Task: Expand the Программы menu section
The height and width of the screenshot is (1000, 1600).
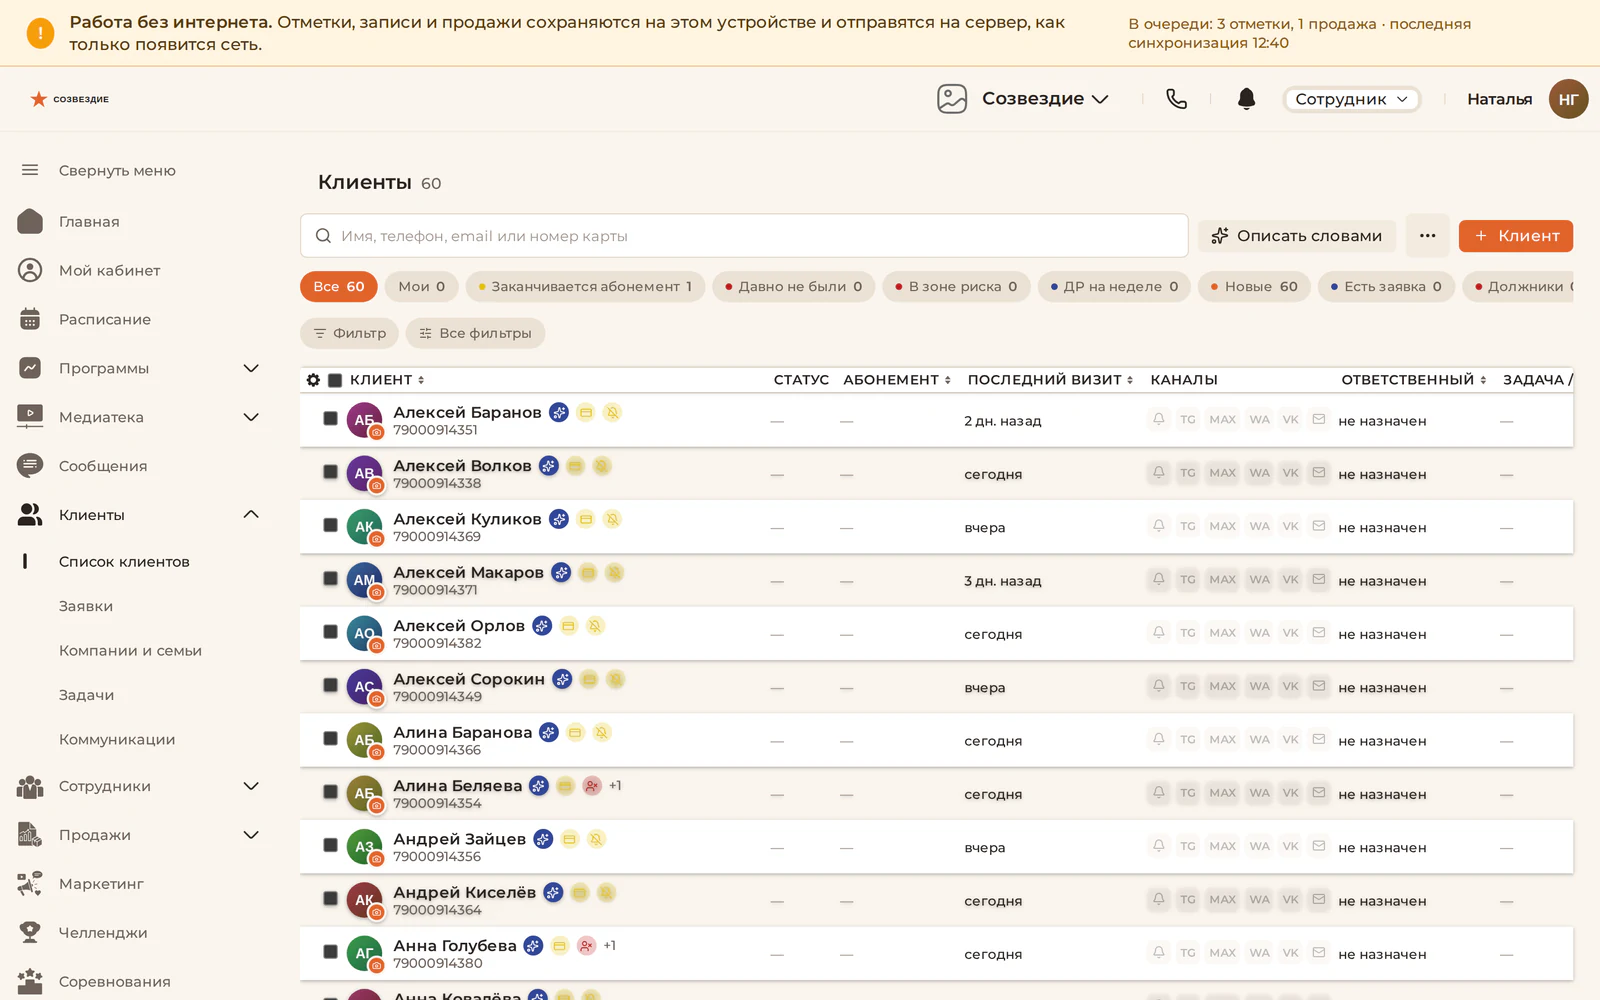Action: tap(251, 368)
